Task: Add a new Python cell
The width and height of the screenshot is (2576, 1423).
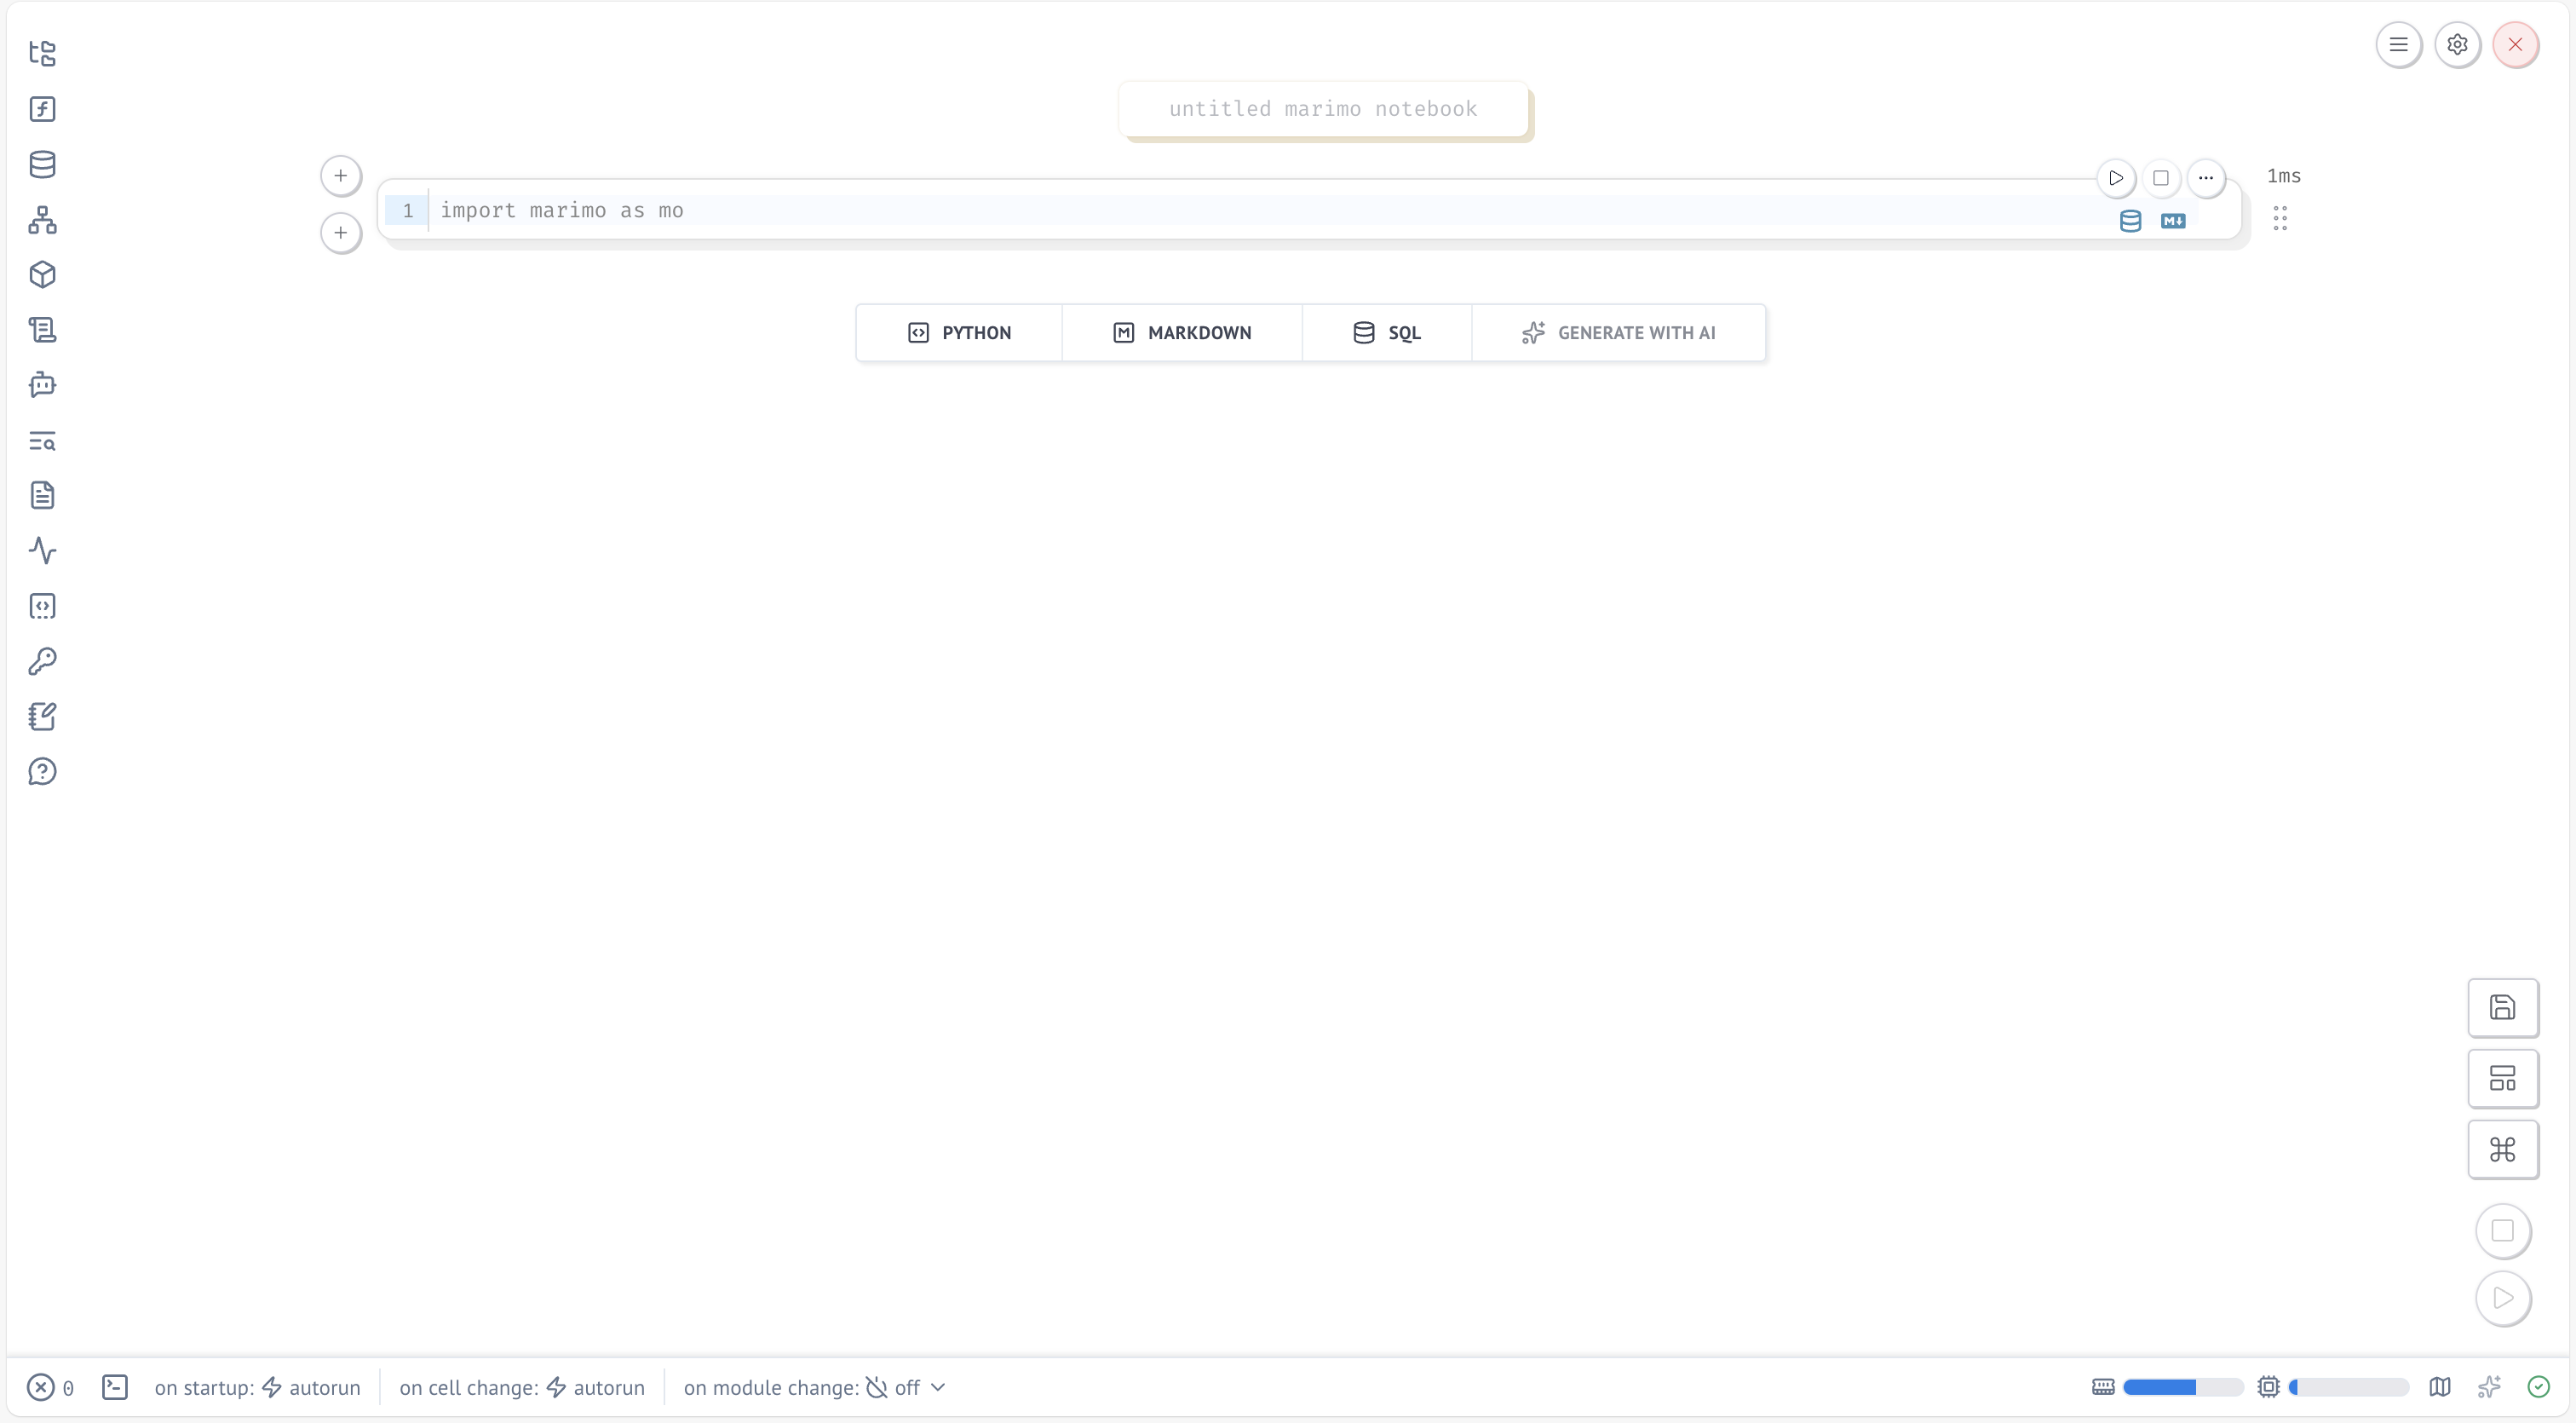Action: 959,333
